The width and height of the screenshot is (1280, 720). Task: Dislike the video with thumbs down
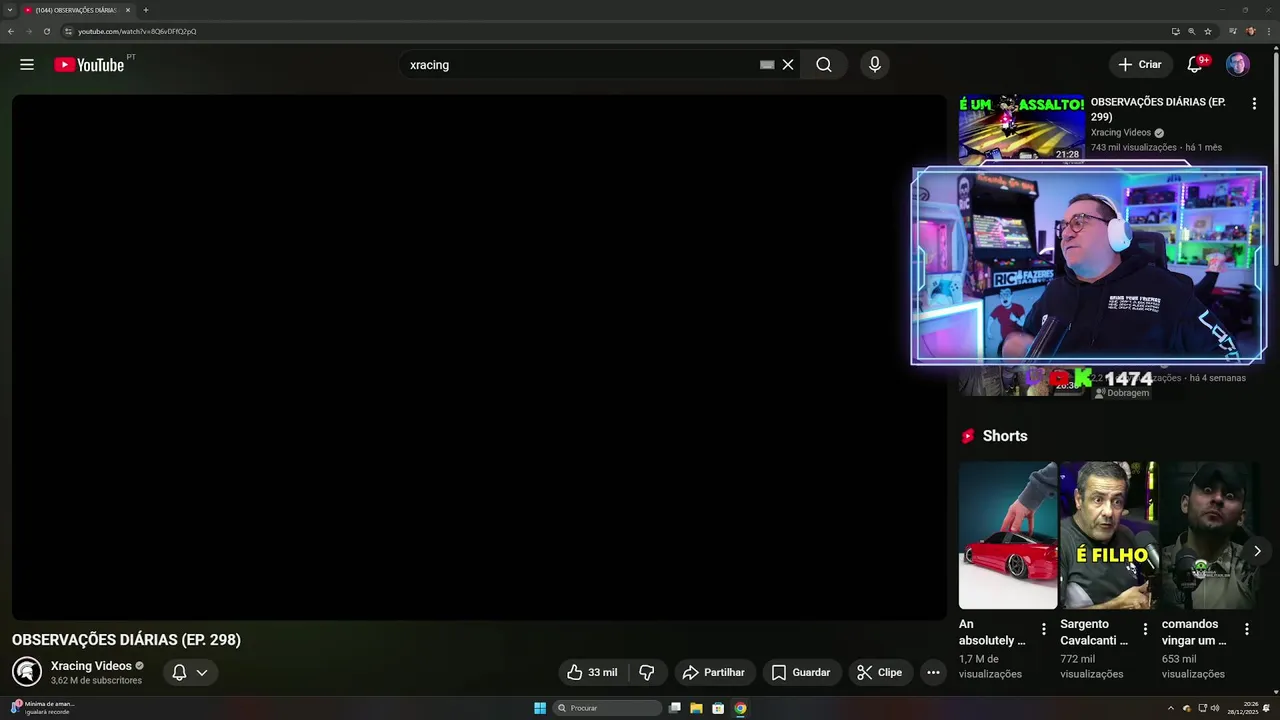click(647, 673)
